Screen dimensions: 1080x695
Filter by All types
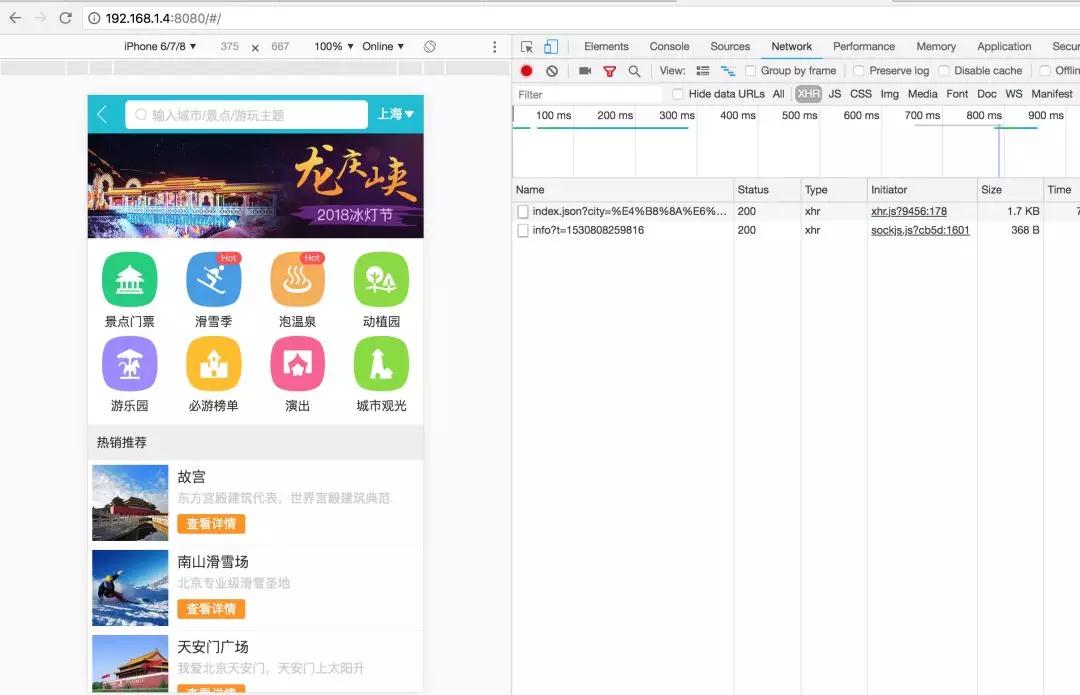pyautogui.click(x=778, y=94)
